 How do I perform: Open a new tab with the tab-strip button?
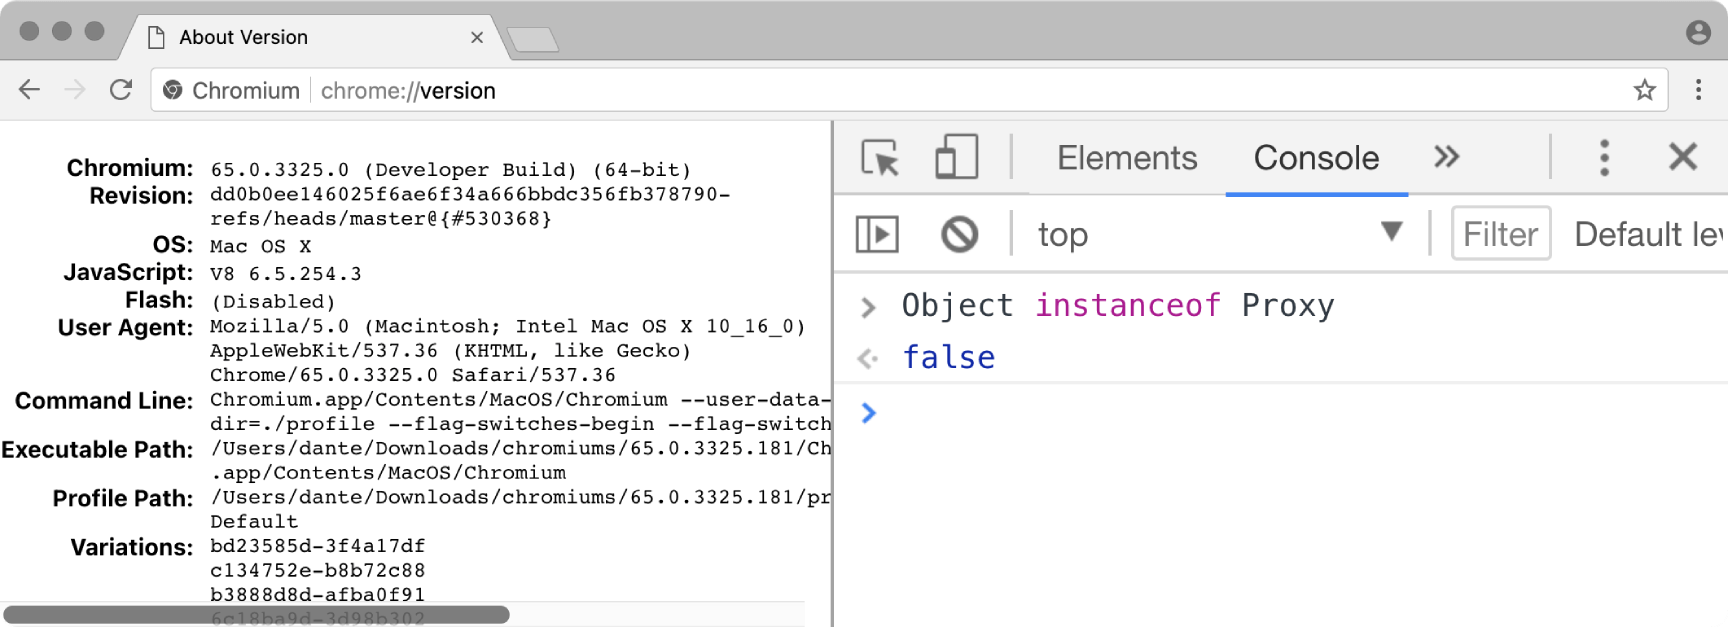click(x=532, y=40)
